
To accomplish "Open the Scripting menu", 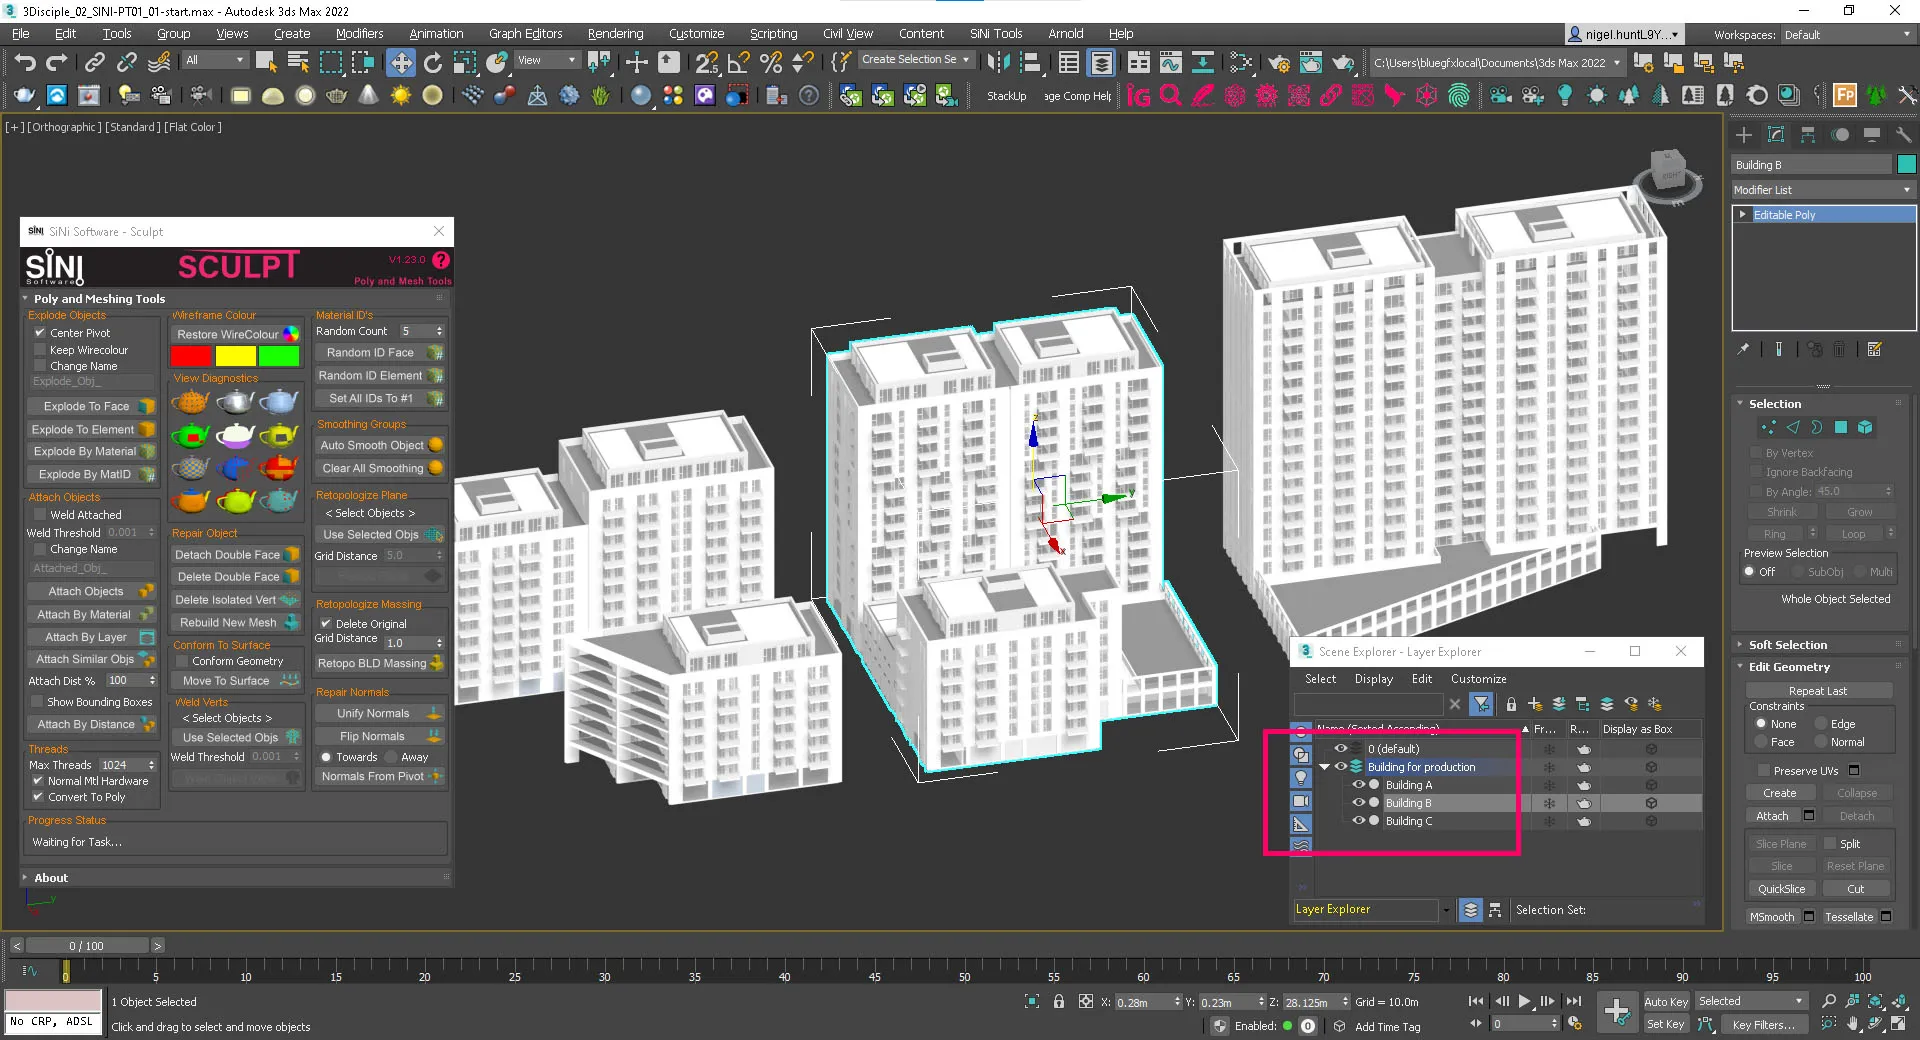I will [773, 34].
